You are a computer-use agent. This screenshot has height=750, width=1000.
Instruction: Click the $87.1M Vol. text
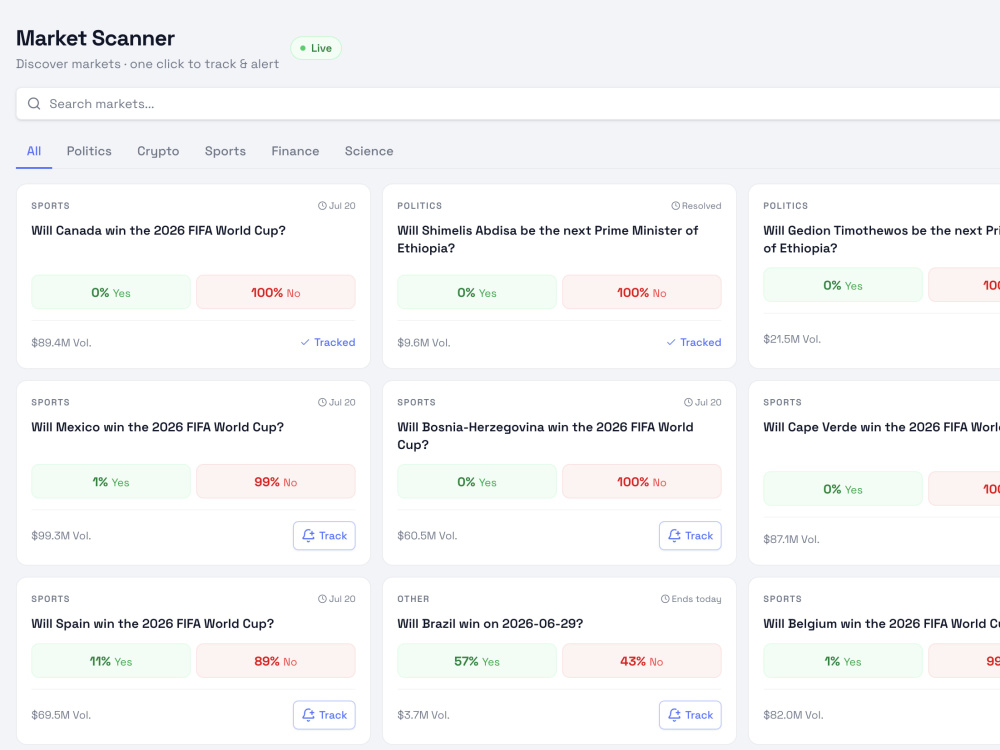point(791,539)
